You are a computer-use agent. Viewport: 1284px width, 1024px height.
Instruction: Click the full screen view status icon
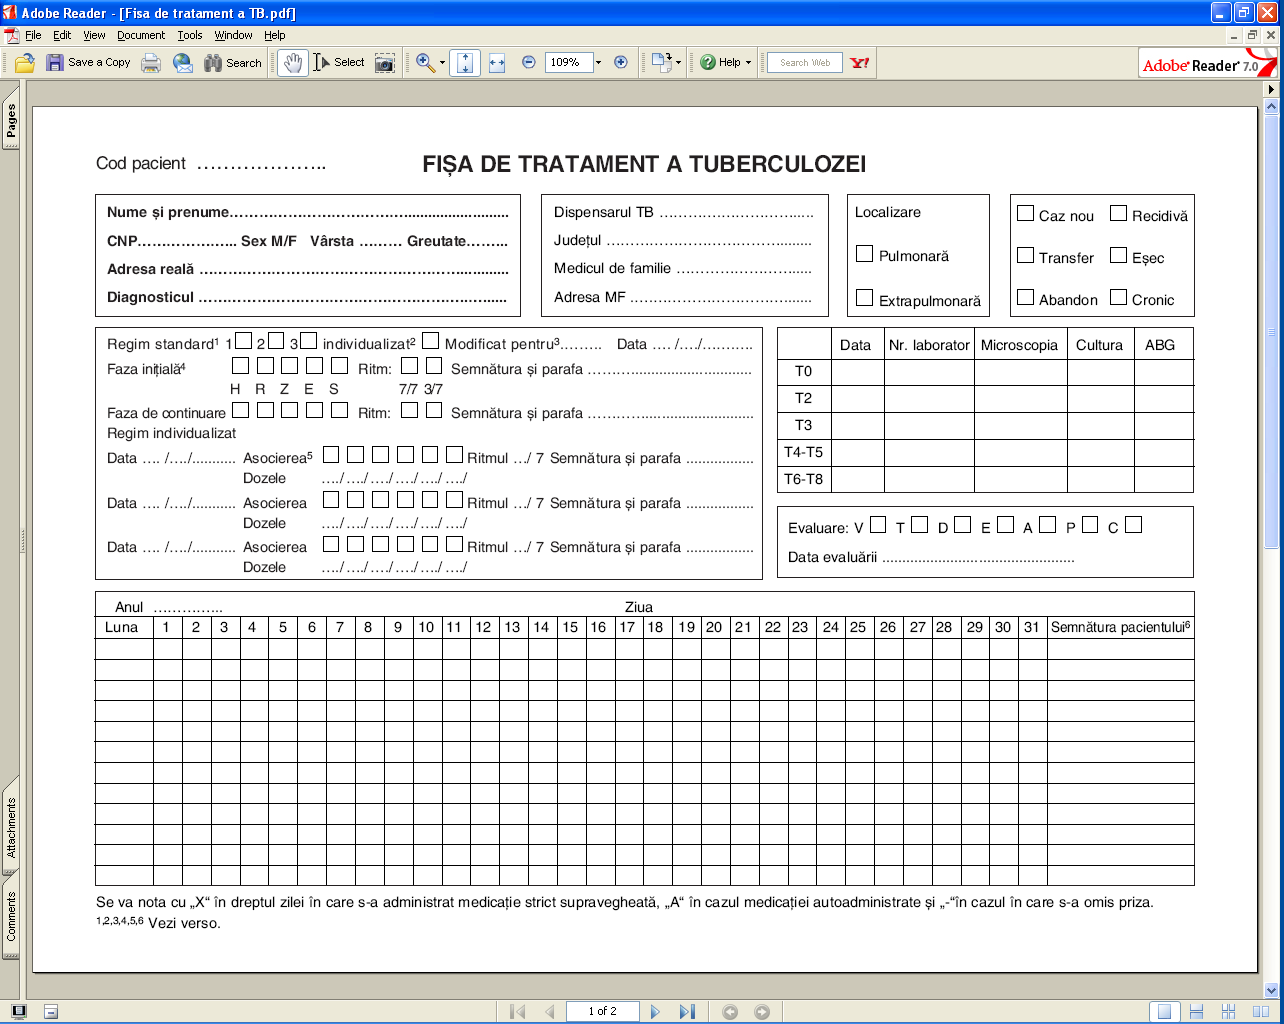point(18,1011)
